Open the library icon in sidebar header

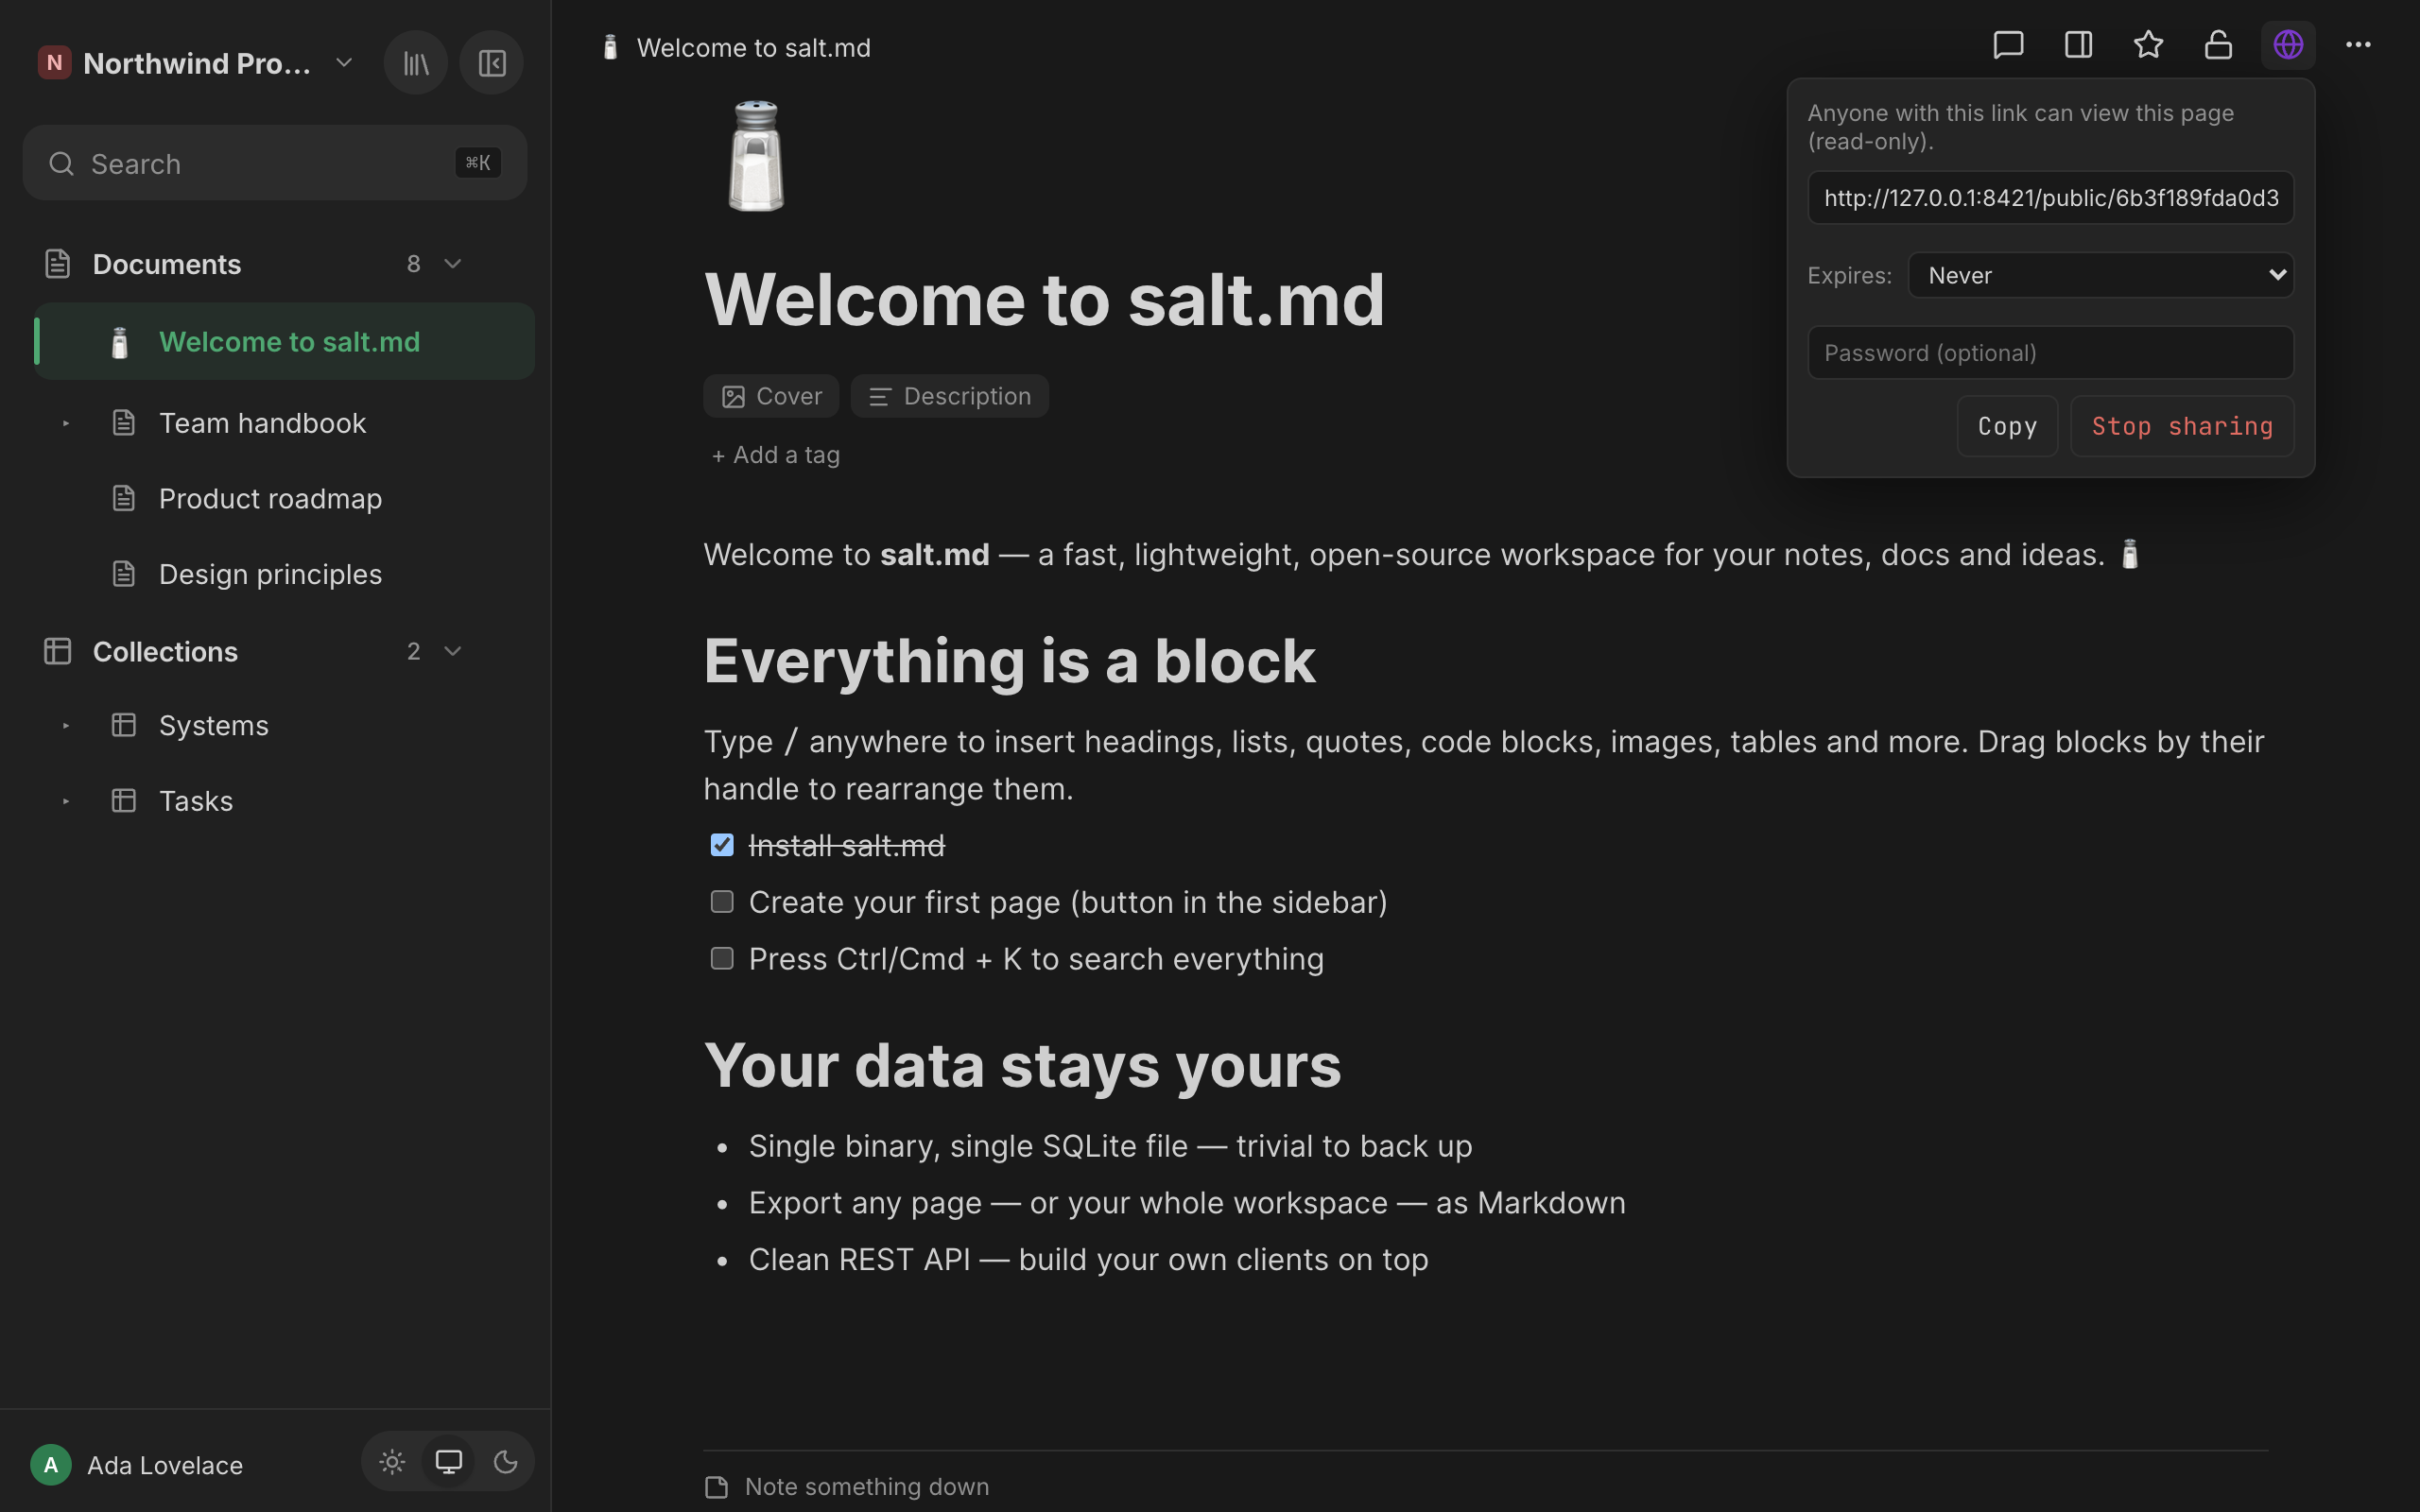pos(416,63)
